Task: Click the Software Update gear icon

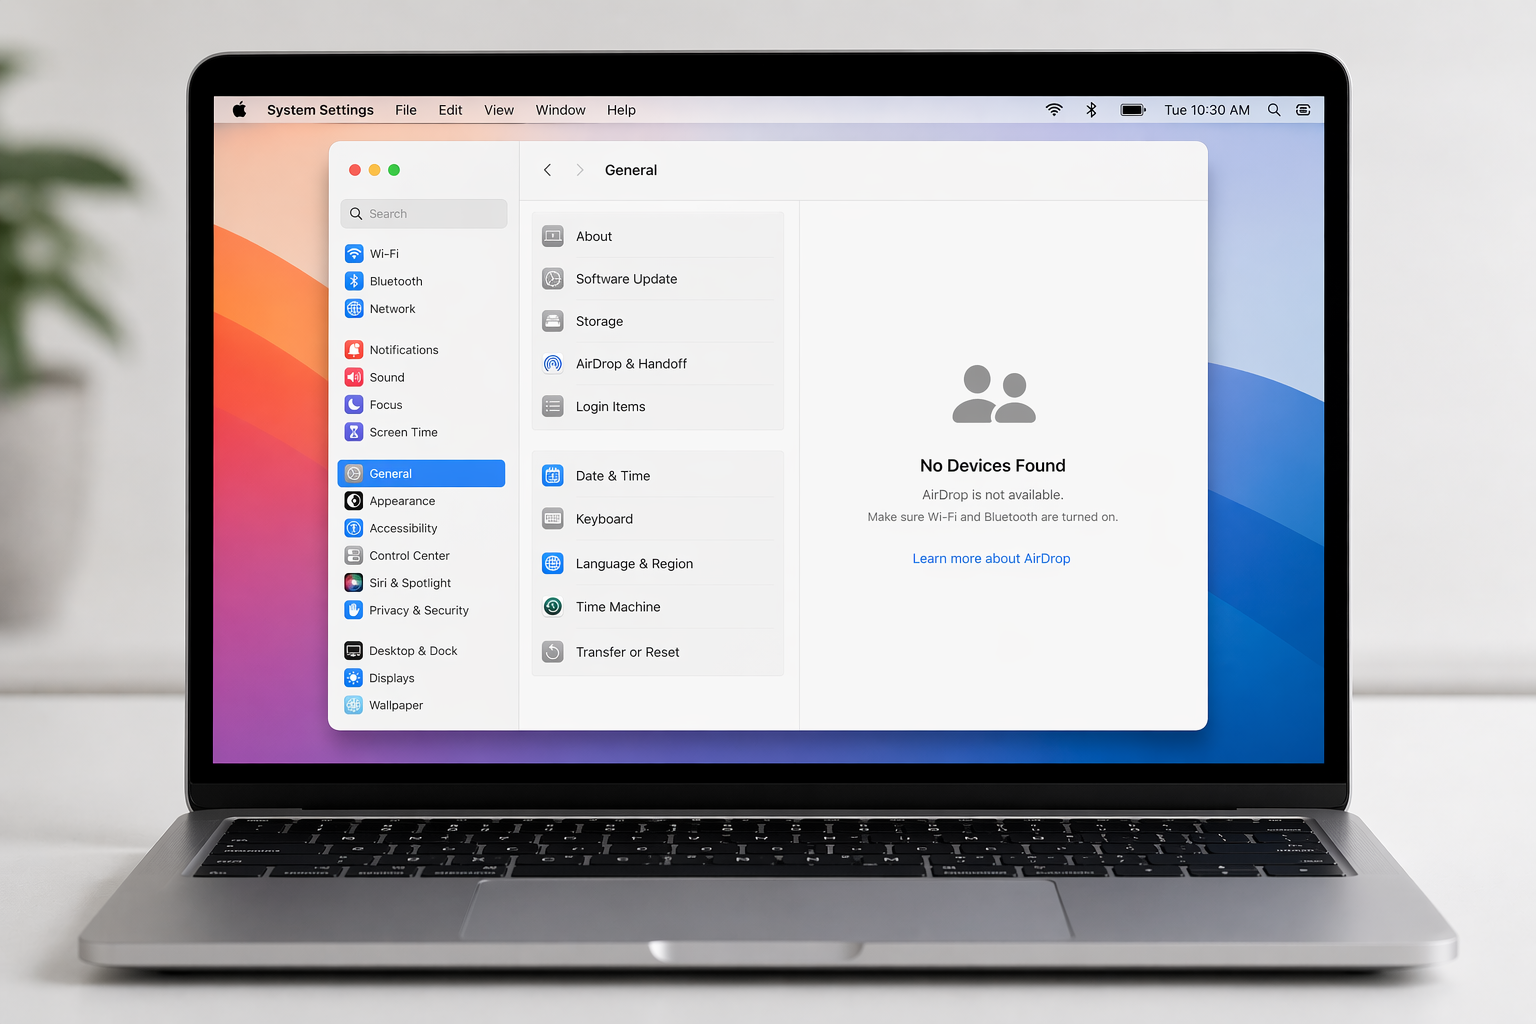Action: point(553,279)
